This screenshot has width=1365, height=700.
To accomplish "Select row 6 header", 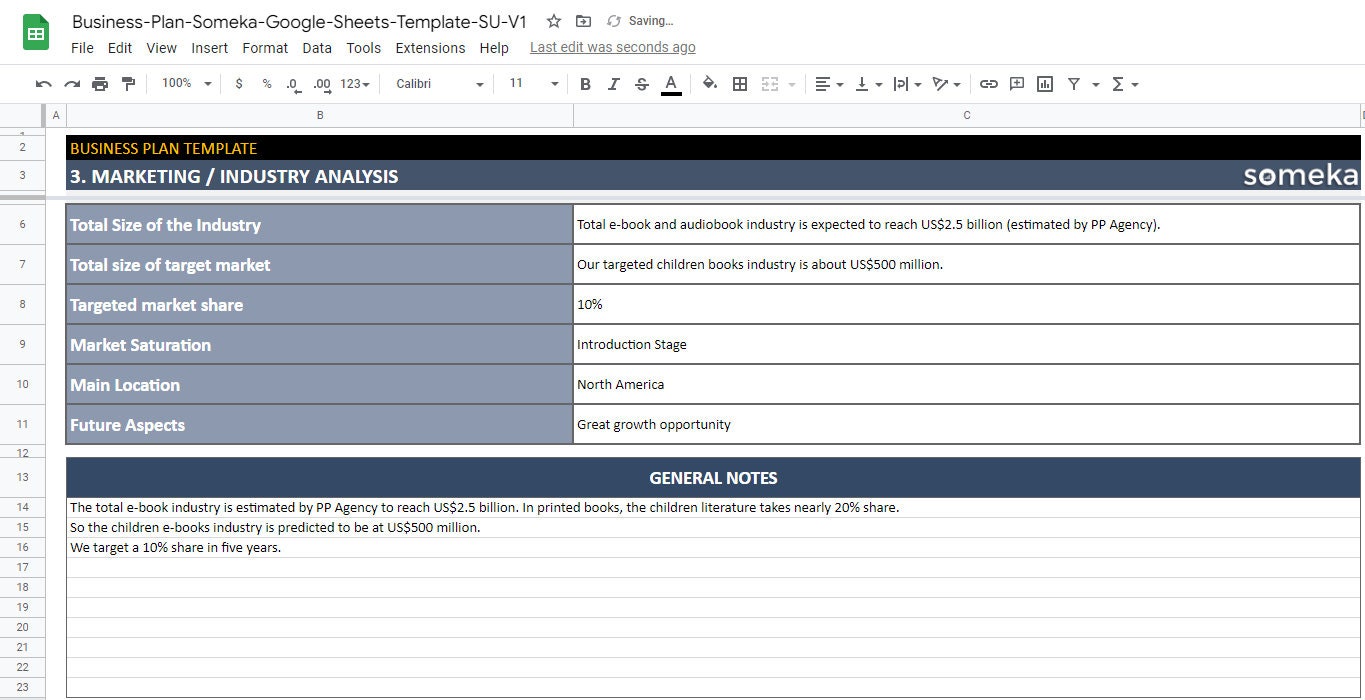I will [x=22, y=224].
